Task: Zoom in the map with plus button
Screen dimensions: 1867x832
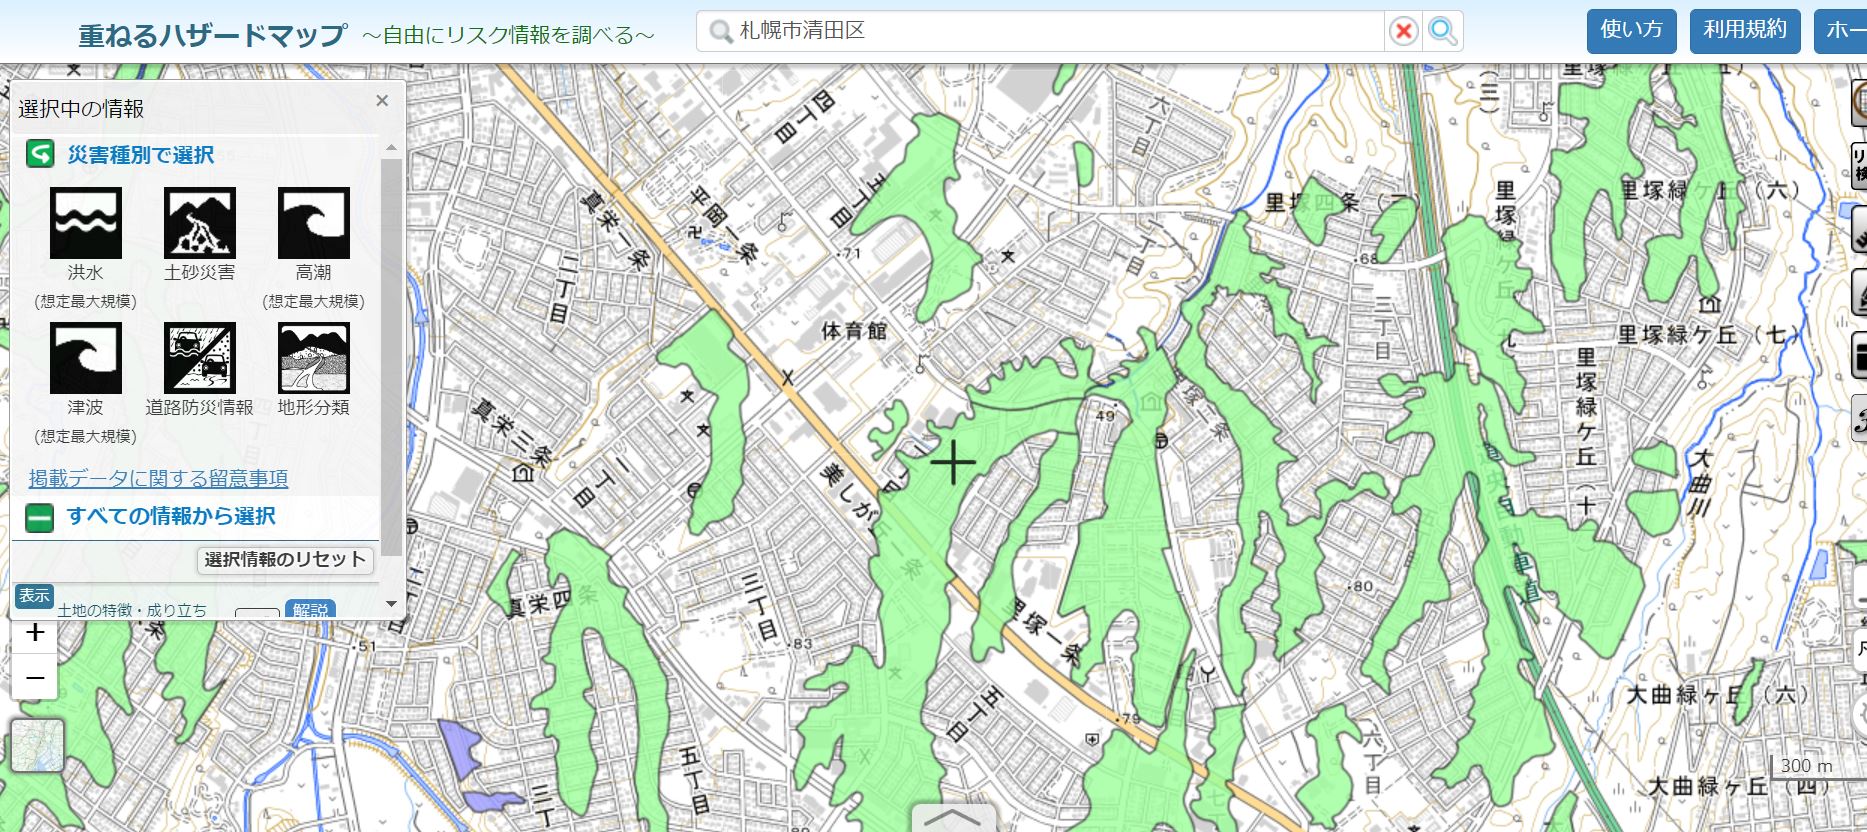Action: [x=35, y=633]
